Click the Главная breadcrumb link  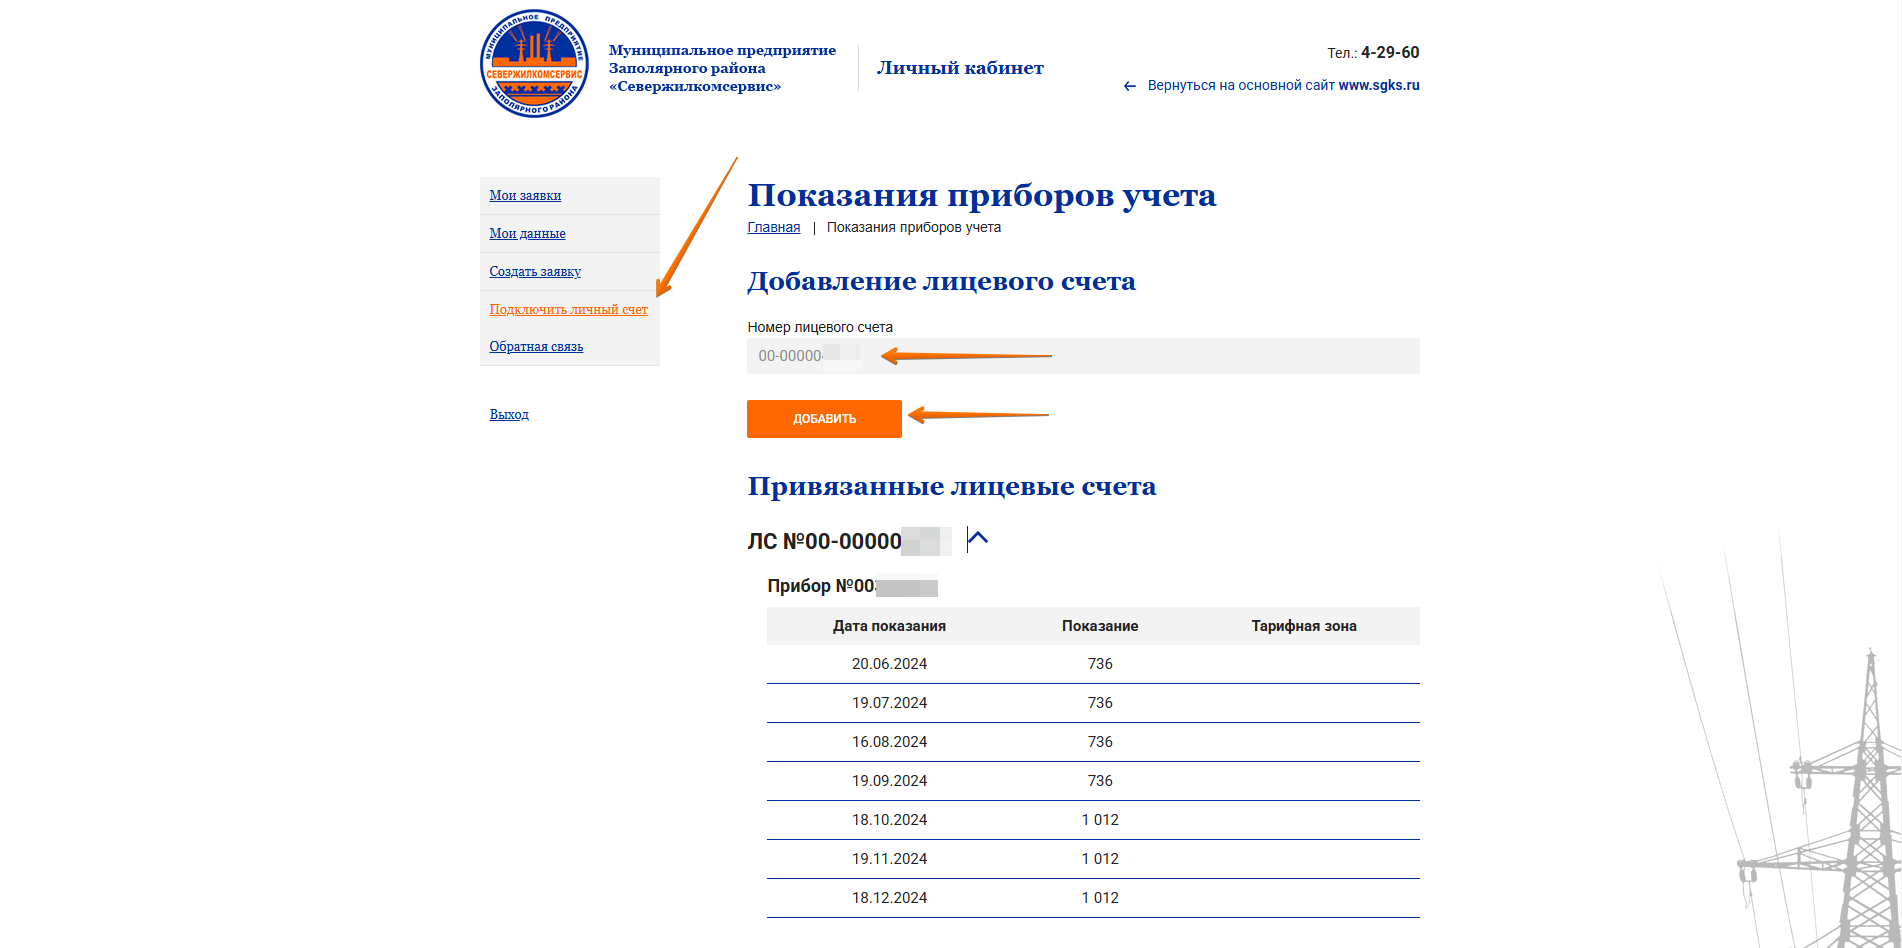(x=773, y=228)
